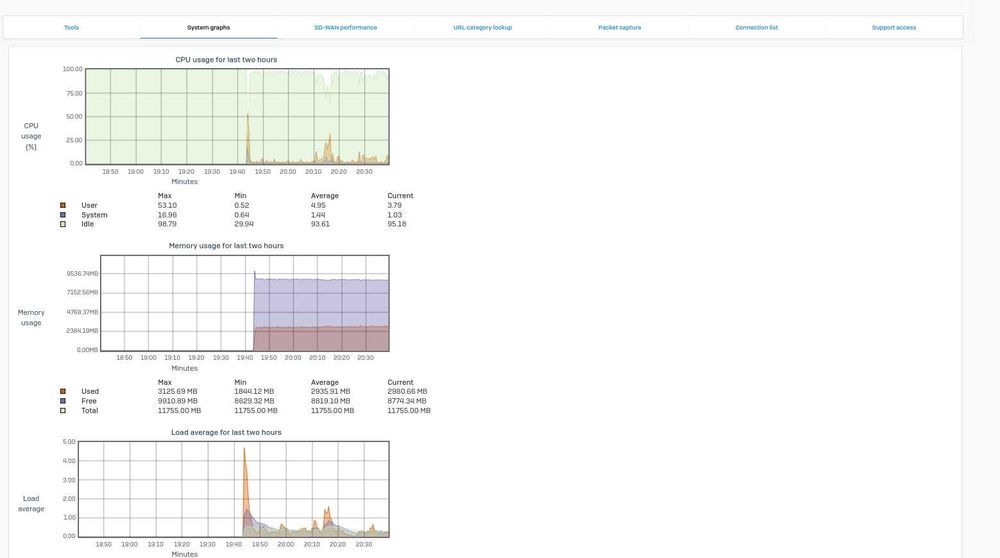
Task: Click the Idle legend color swatch
Action: click(x=62, y=224)
